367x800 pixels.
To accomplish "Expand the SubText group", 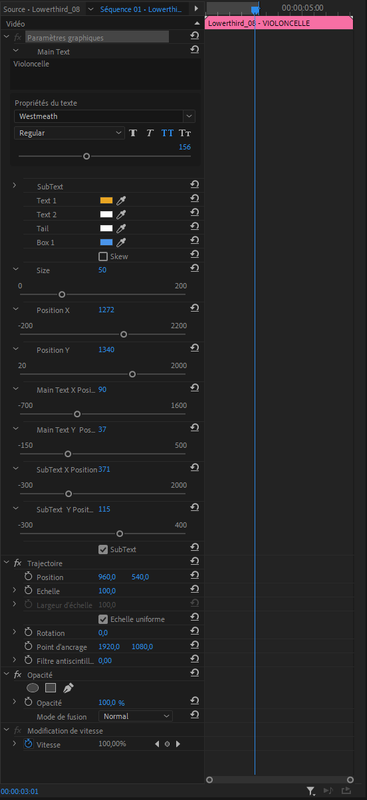I will coord(14,186).
